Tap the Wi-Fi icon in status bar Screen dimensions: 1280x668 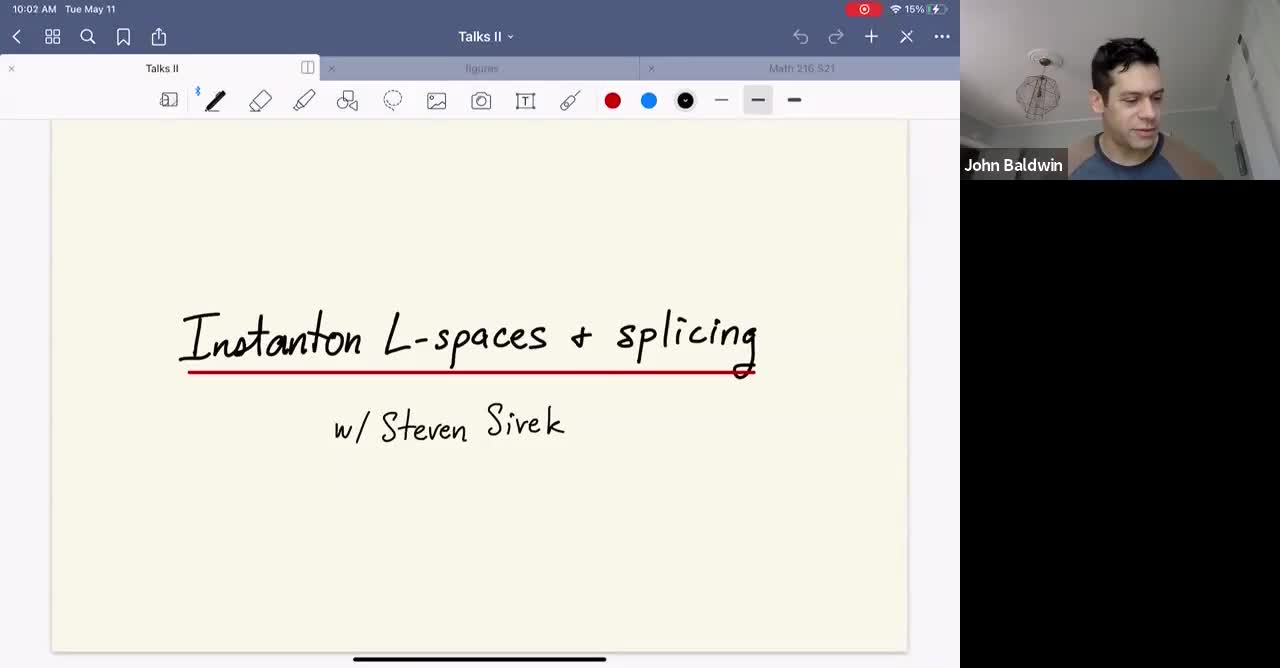pyautogui.click(x=895, y=9)
